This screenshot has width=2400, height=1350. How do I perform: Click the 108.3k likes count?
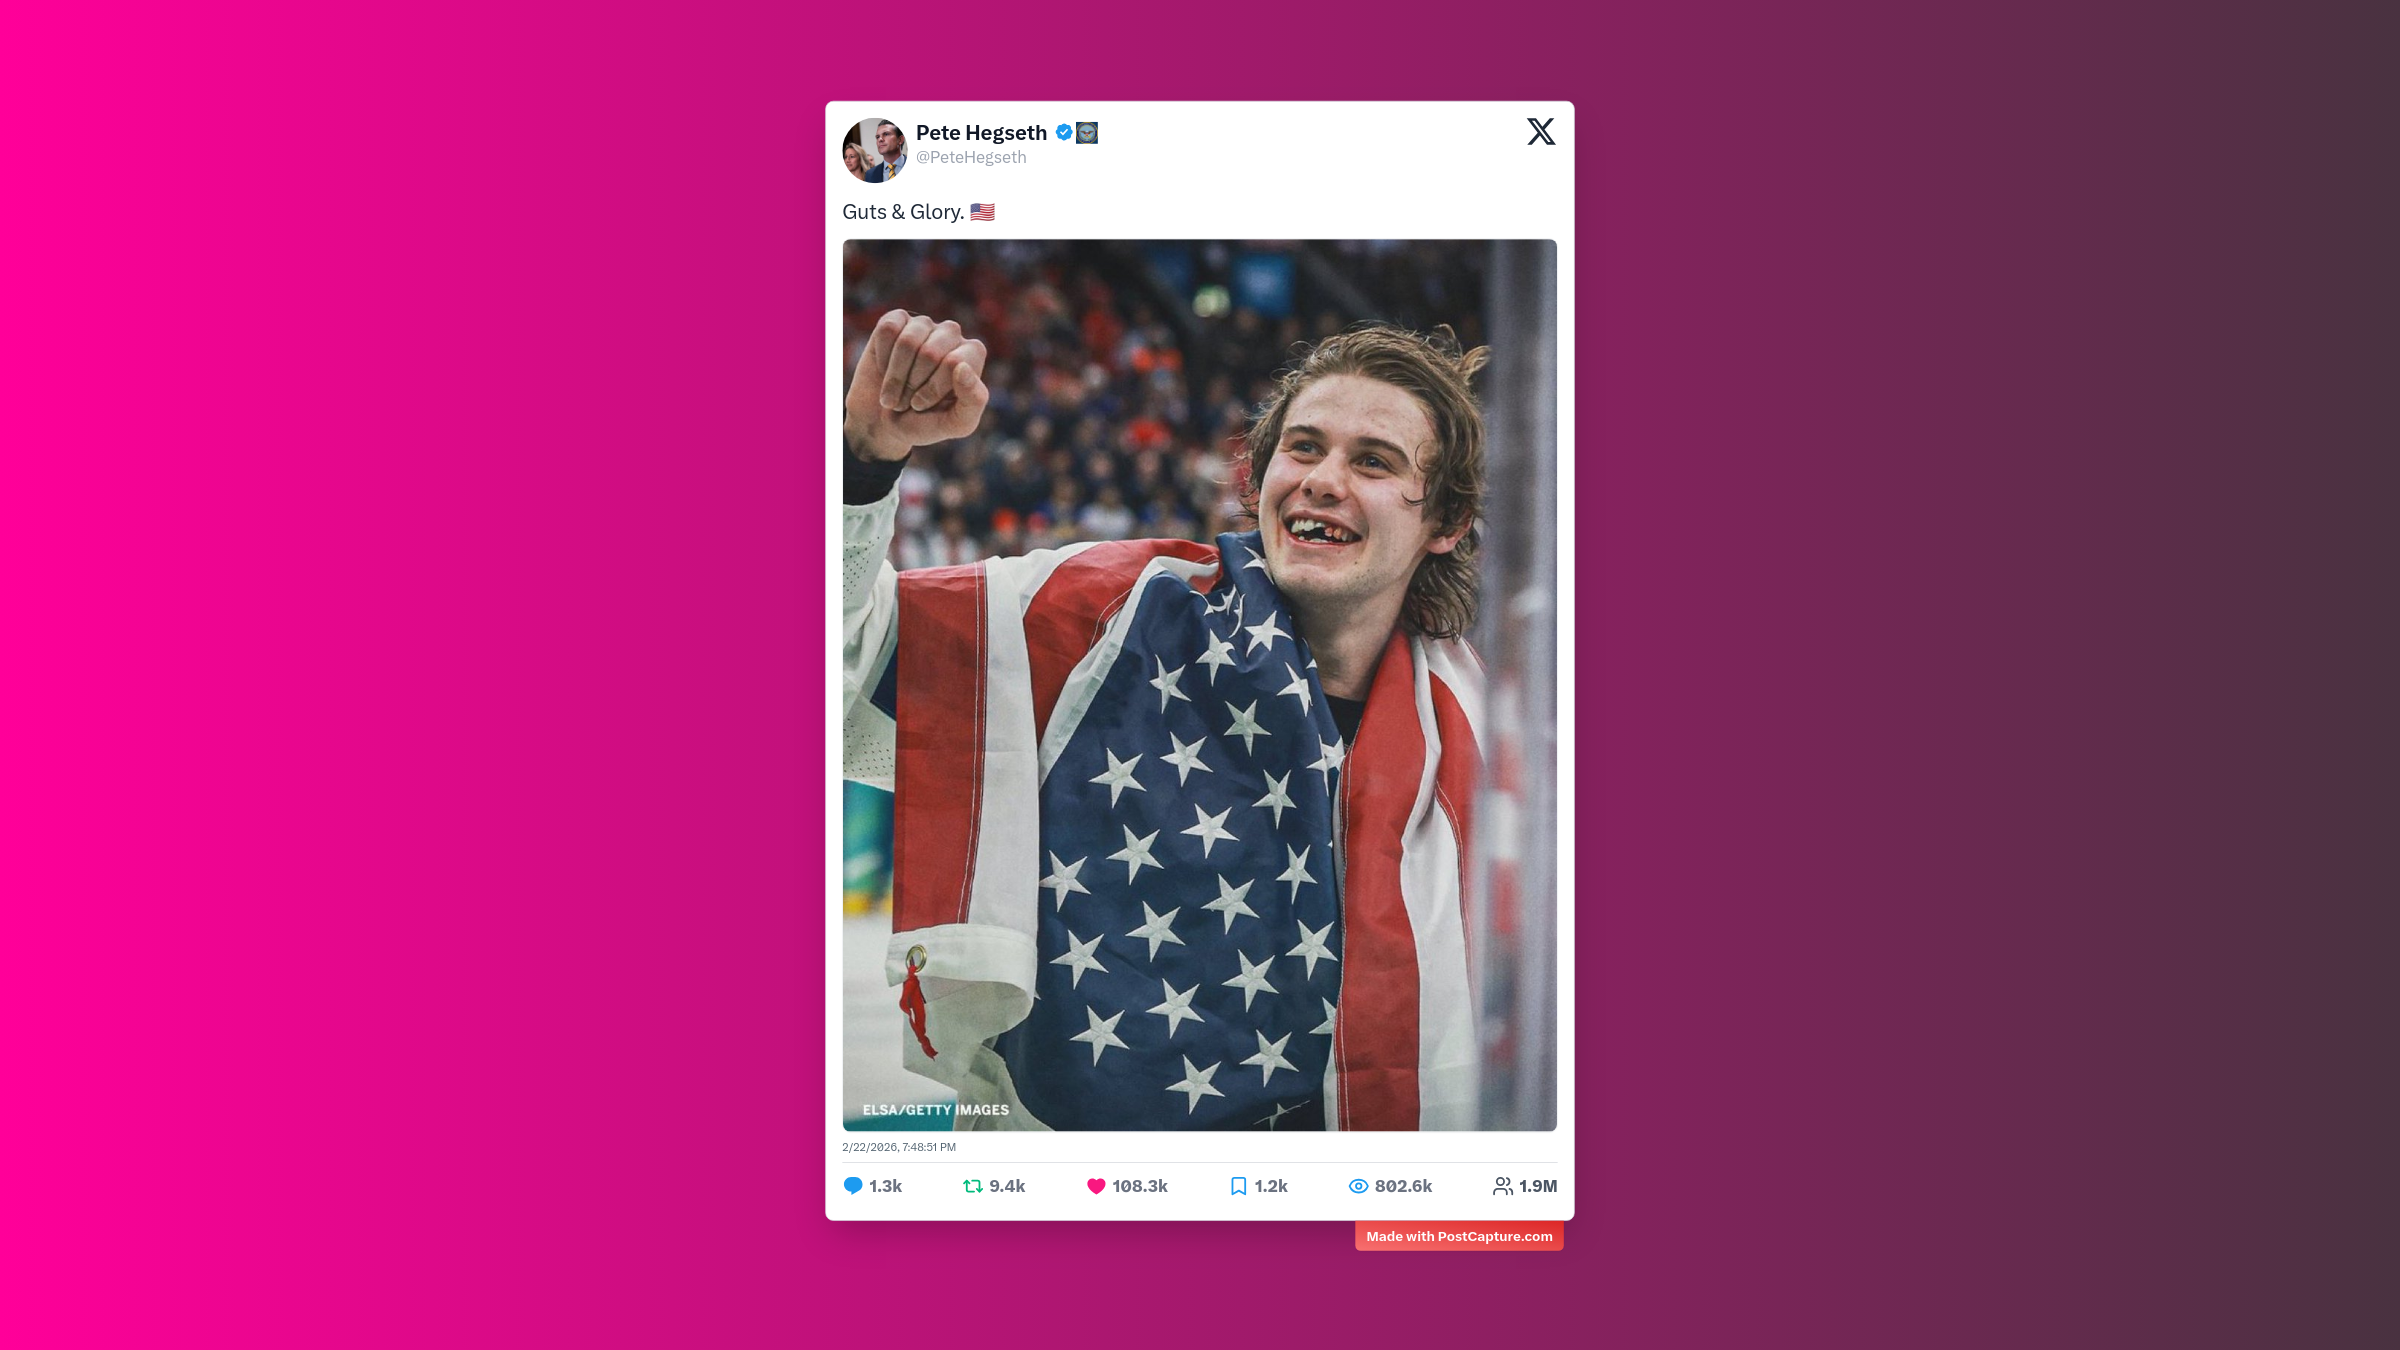(x=1140, y=1186)
